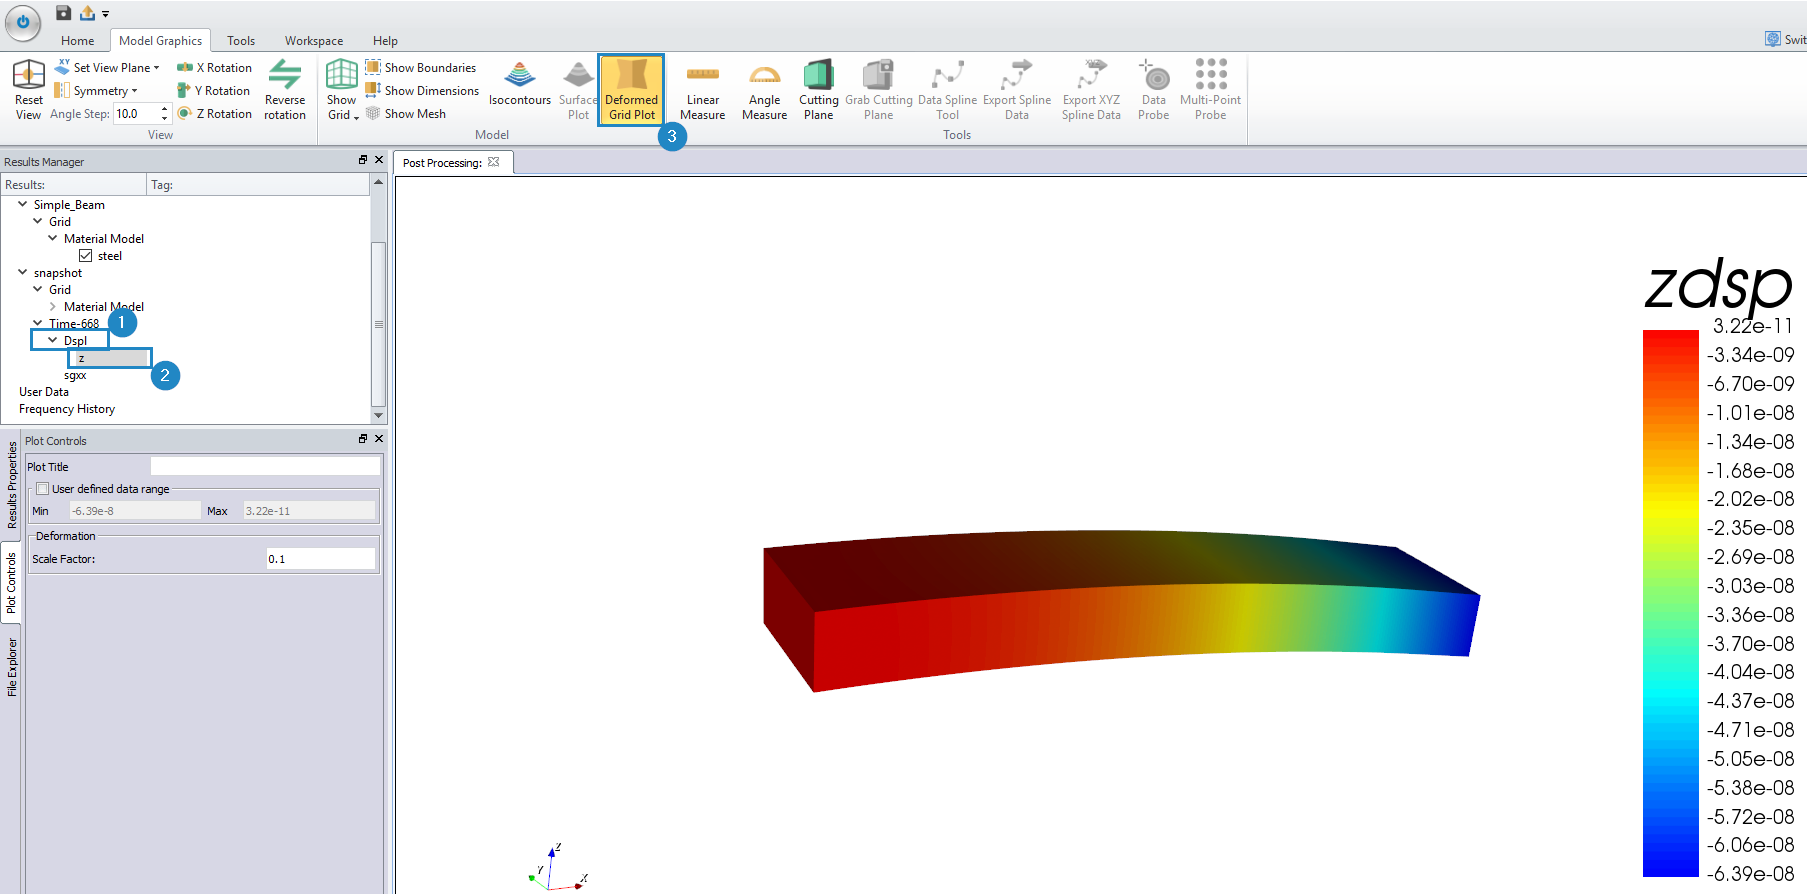Expand Material Model node under snapshot
This screenshot has width=1807, height=894.
tap(53, 306)
